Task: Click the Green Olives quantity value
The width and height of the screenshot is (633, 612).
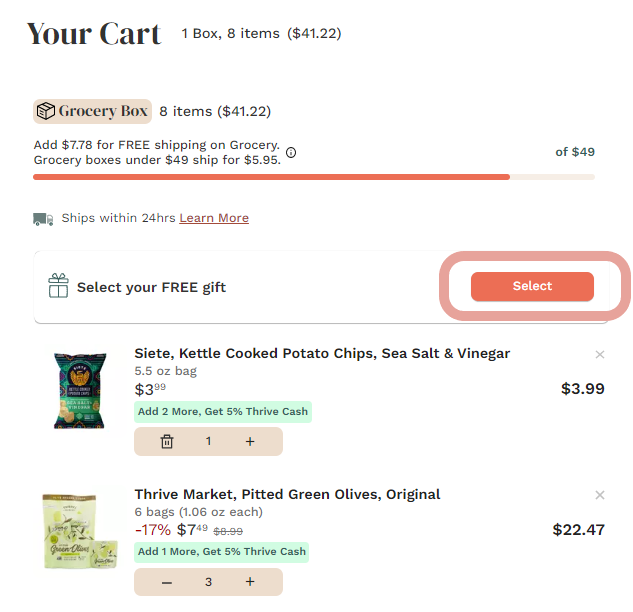Action: (209, 582)
